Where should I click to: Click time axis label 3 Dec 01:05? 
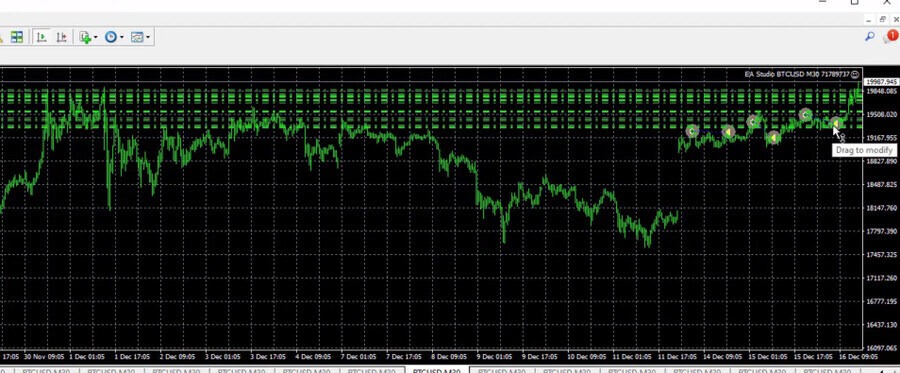point(223,356)
